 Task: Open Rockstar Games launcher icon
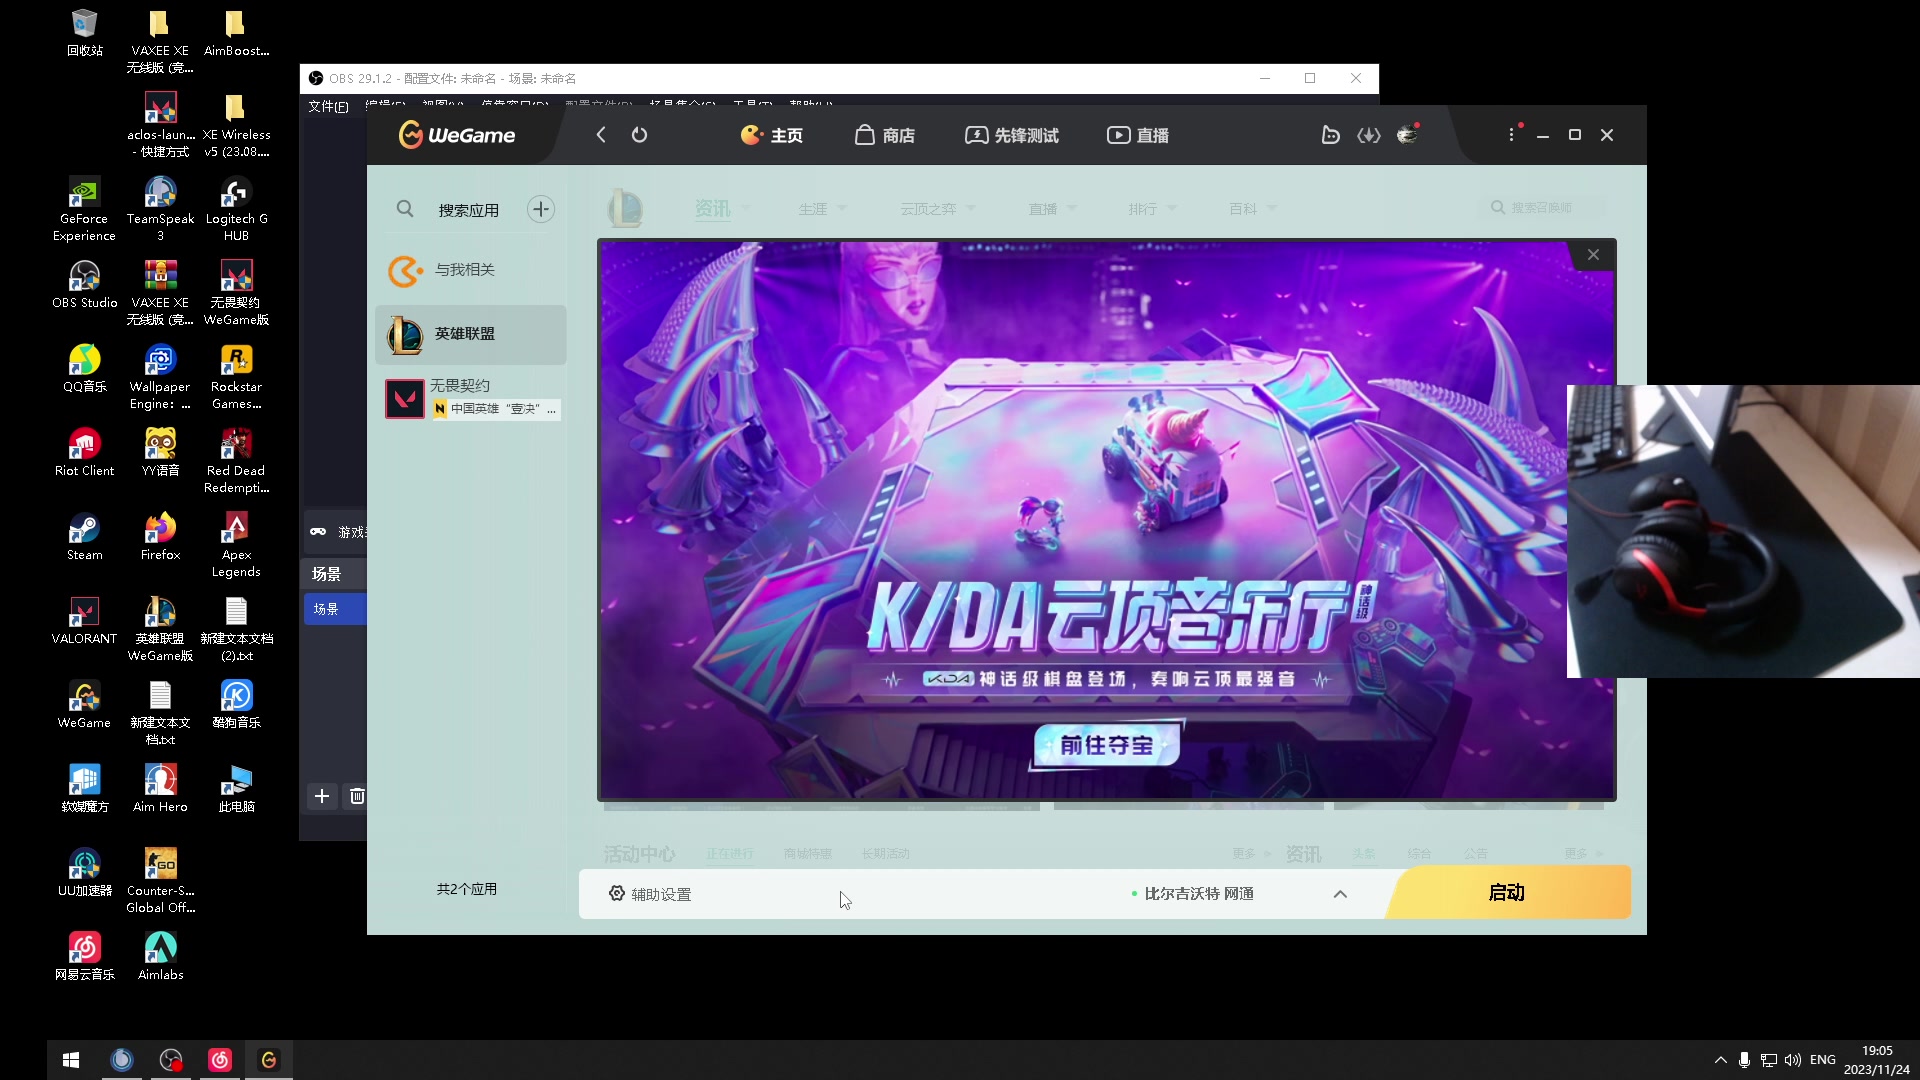point(236,377)
